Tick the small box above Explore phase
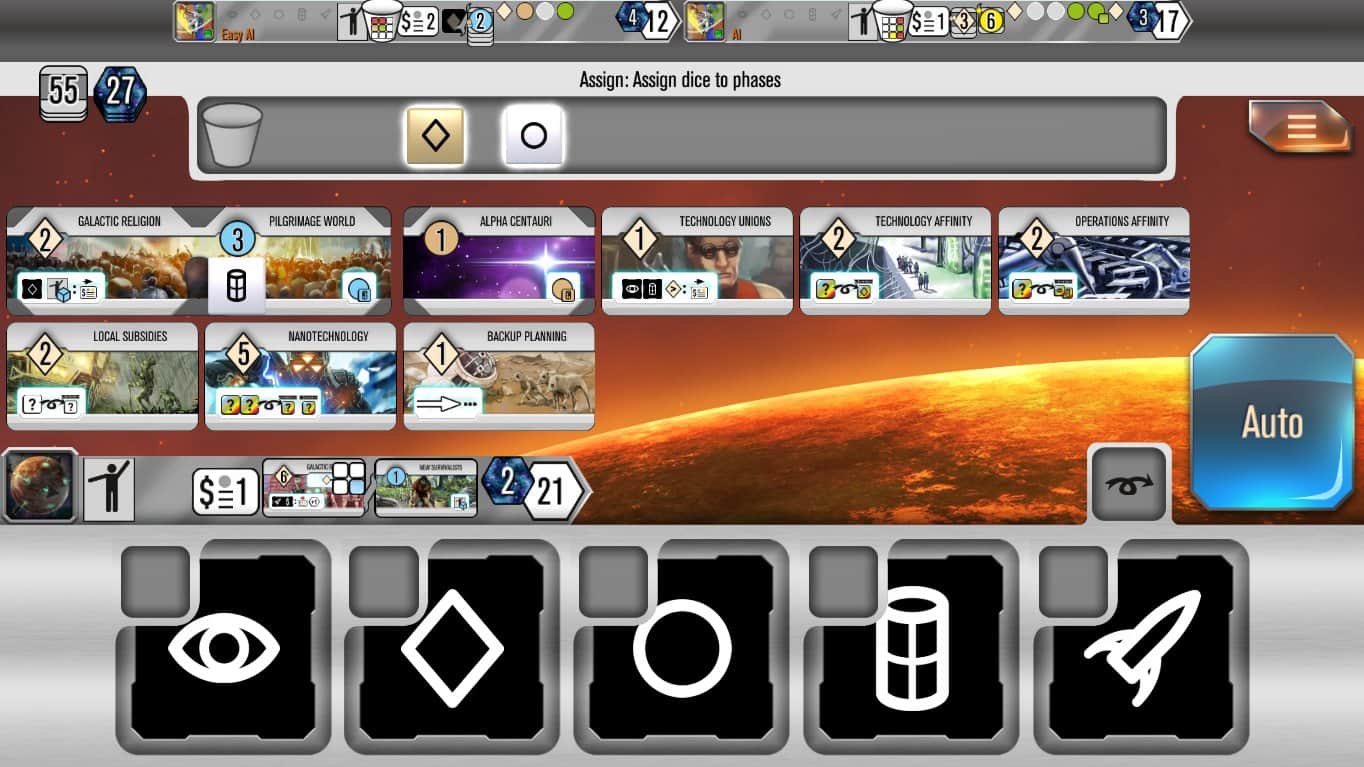This screenshot has width=1364, height=767. coord(154,581)
